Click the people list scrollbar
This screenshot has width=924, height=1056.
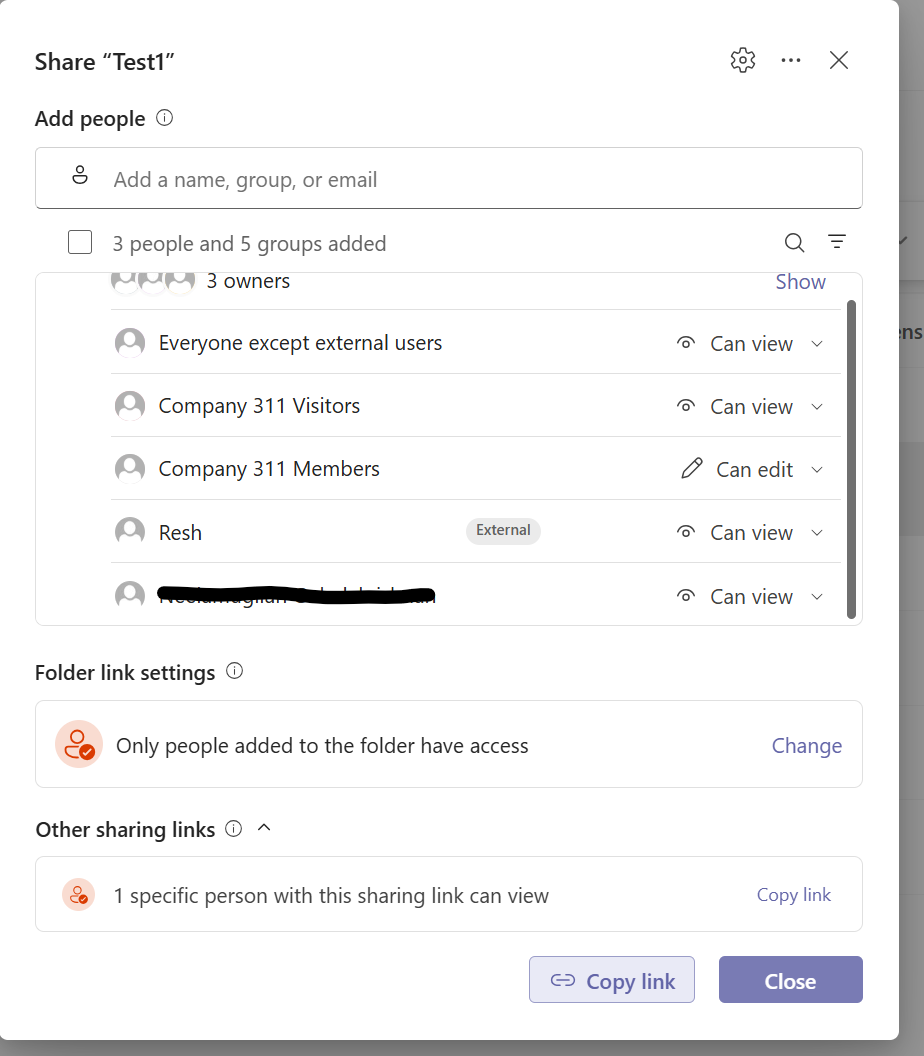tap(851, 459)
